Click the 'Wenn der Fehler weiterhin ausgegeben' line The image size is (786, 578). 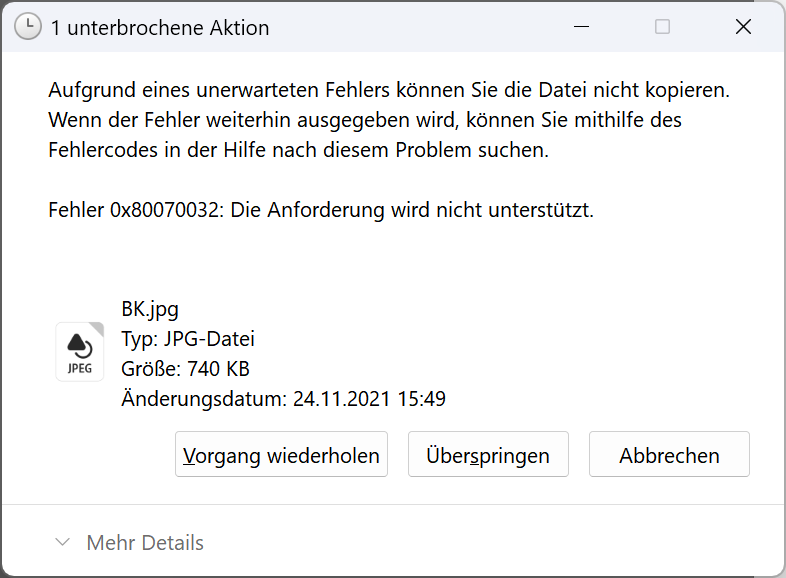[x=364, y=121]
